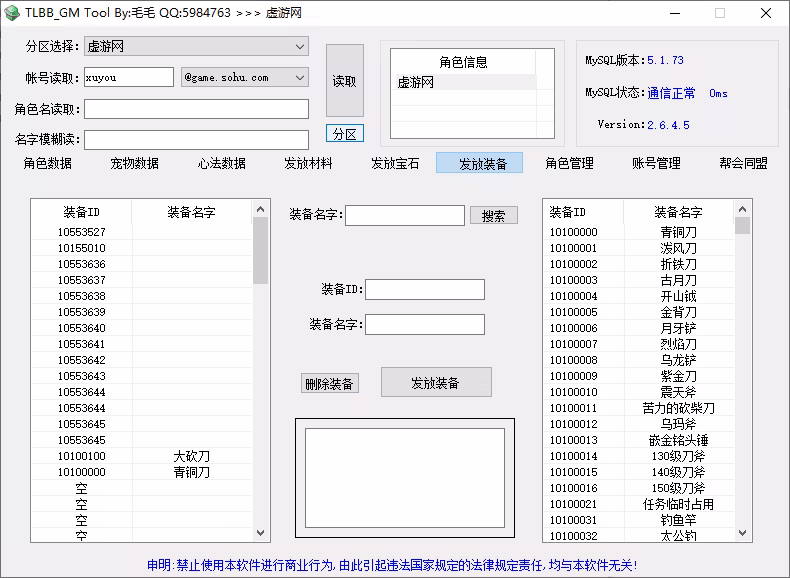Click the 发放装备 action button
The width and height of the screenshot is (790, 578).
436,382
